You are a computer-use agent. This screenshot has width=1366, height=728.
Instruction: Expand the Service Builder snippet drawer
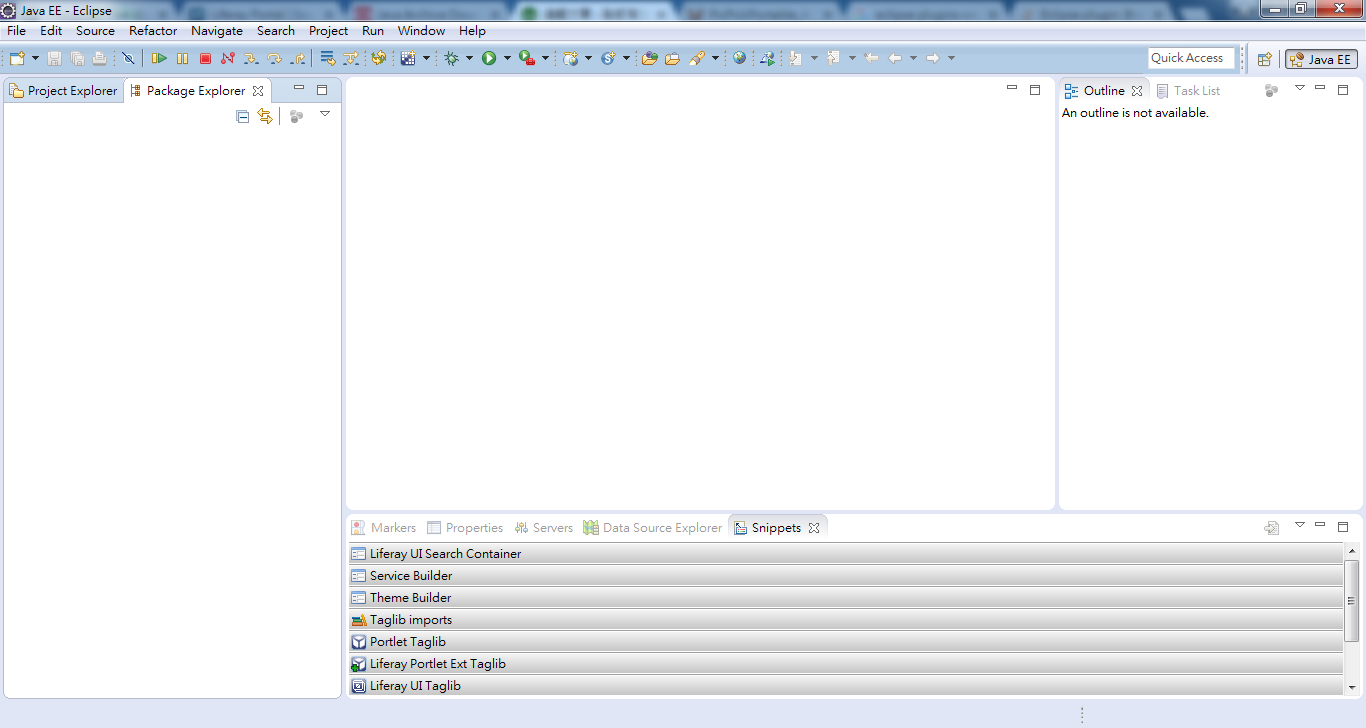coord(845,575)
